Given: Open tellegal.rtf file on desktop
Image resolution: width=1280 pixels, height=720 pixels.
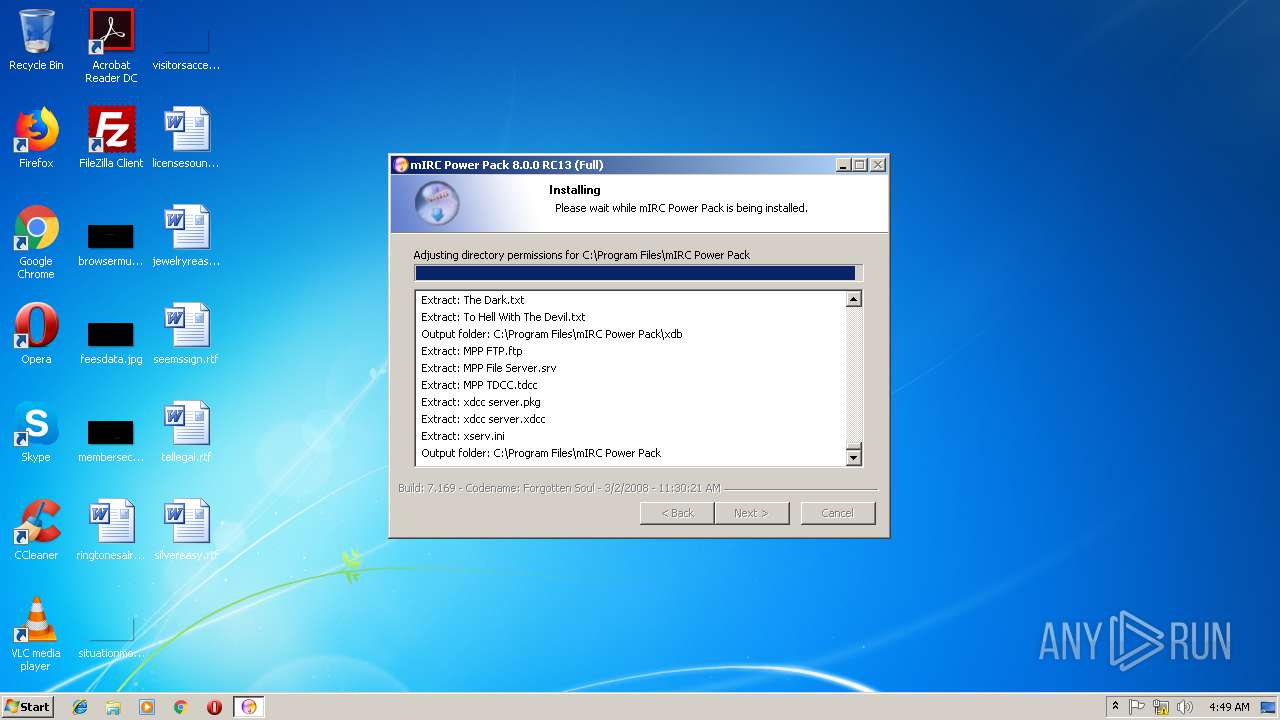Looking at the screenshot, I should click(186, 432).
